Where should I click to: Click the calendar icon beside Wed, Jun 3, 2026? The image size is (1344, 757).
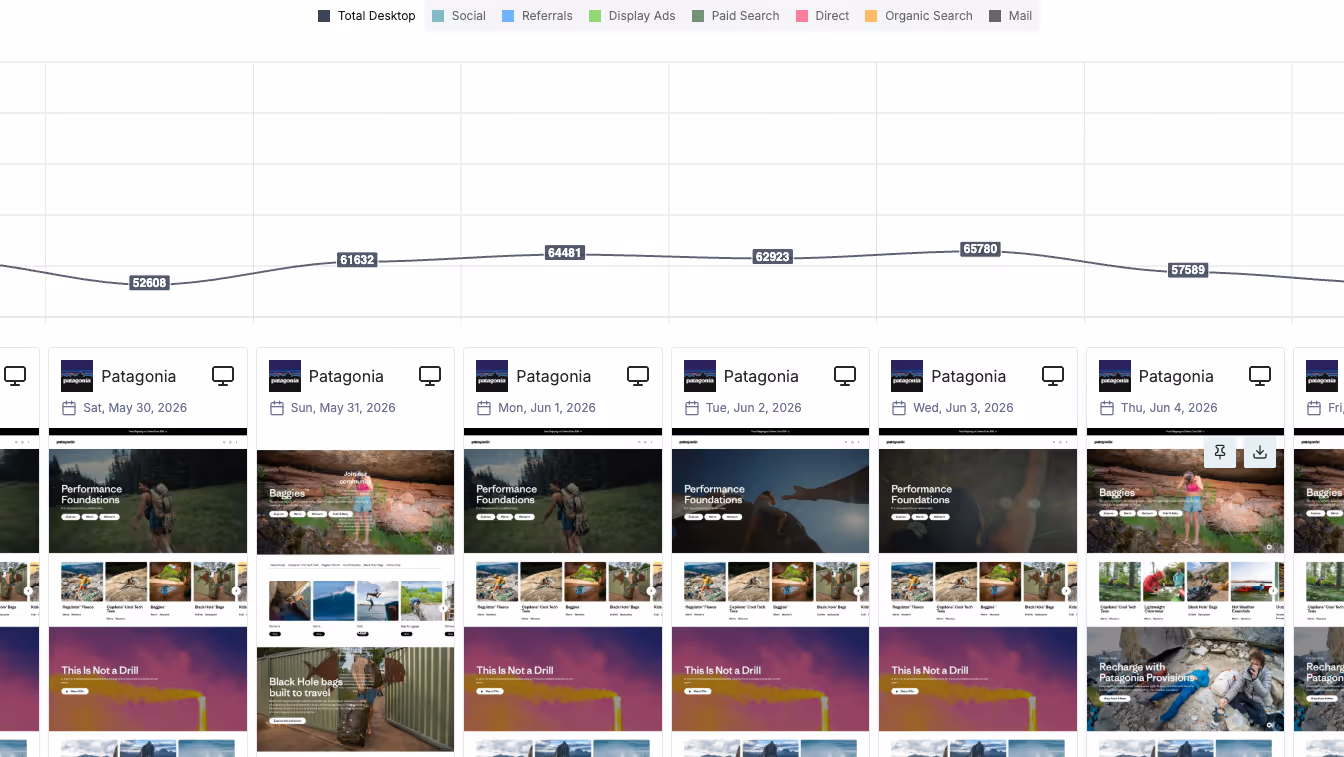[x=899, y=408]
